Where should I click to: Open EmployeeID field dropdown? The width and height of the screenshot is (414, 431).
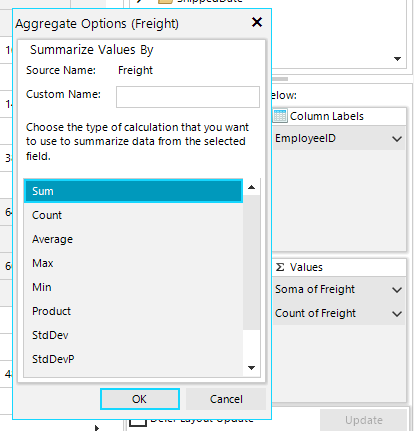(397, 139)
